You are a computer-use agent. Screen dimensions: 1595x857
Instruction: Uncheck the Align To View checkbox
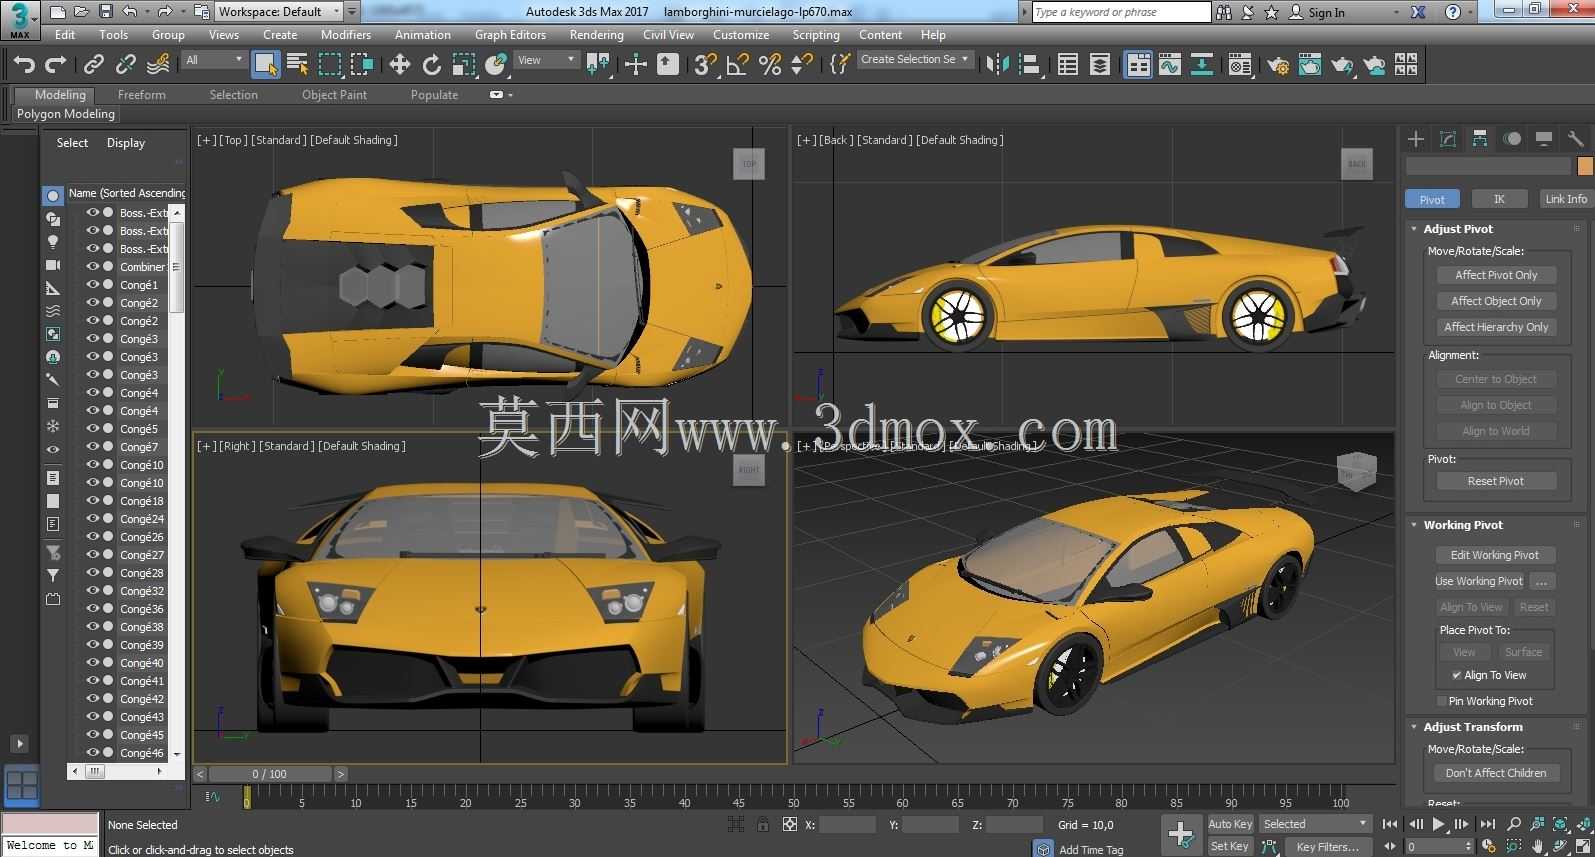[x=1457, y=675]
